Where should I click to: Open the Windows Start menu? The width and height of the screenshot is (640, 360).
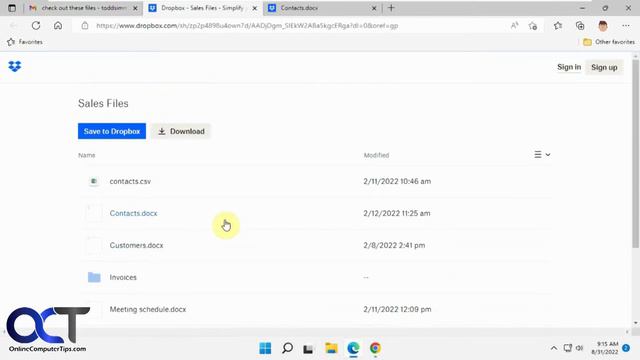265,348
